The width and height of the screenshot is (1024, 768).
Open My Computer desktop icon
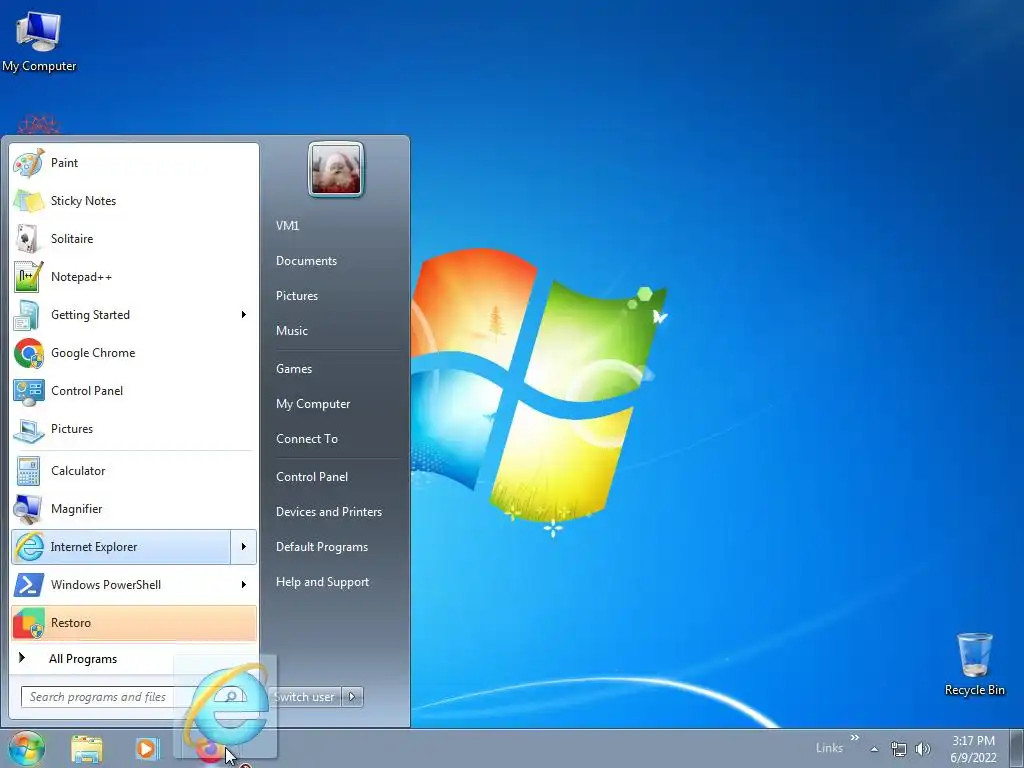(39, 41)
